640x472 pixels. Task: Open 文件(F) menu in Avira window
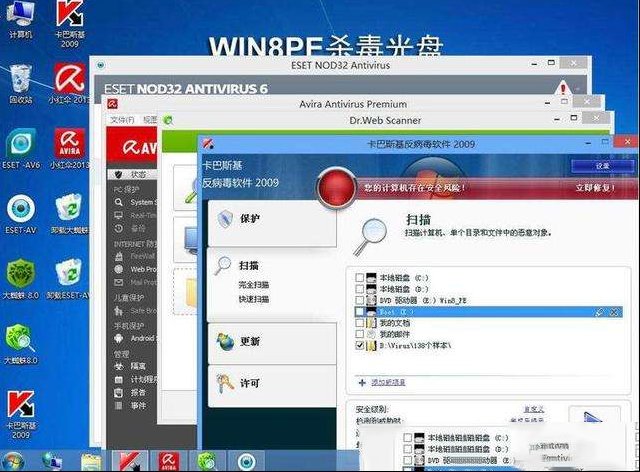122,120
